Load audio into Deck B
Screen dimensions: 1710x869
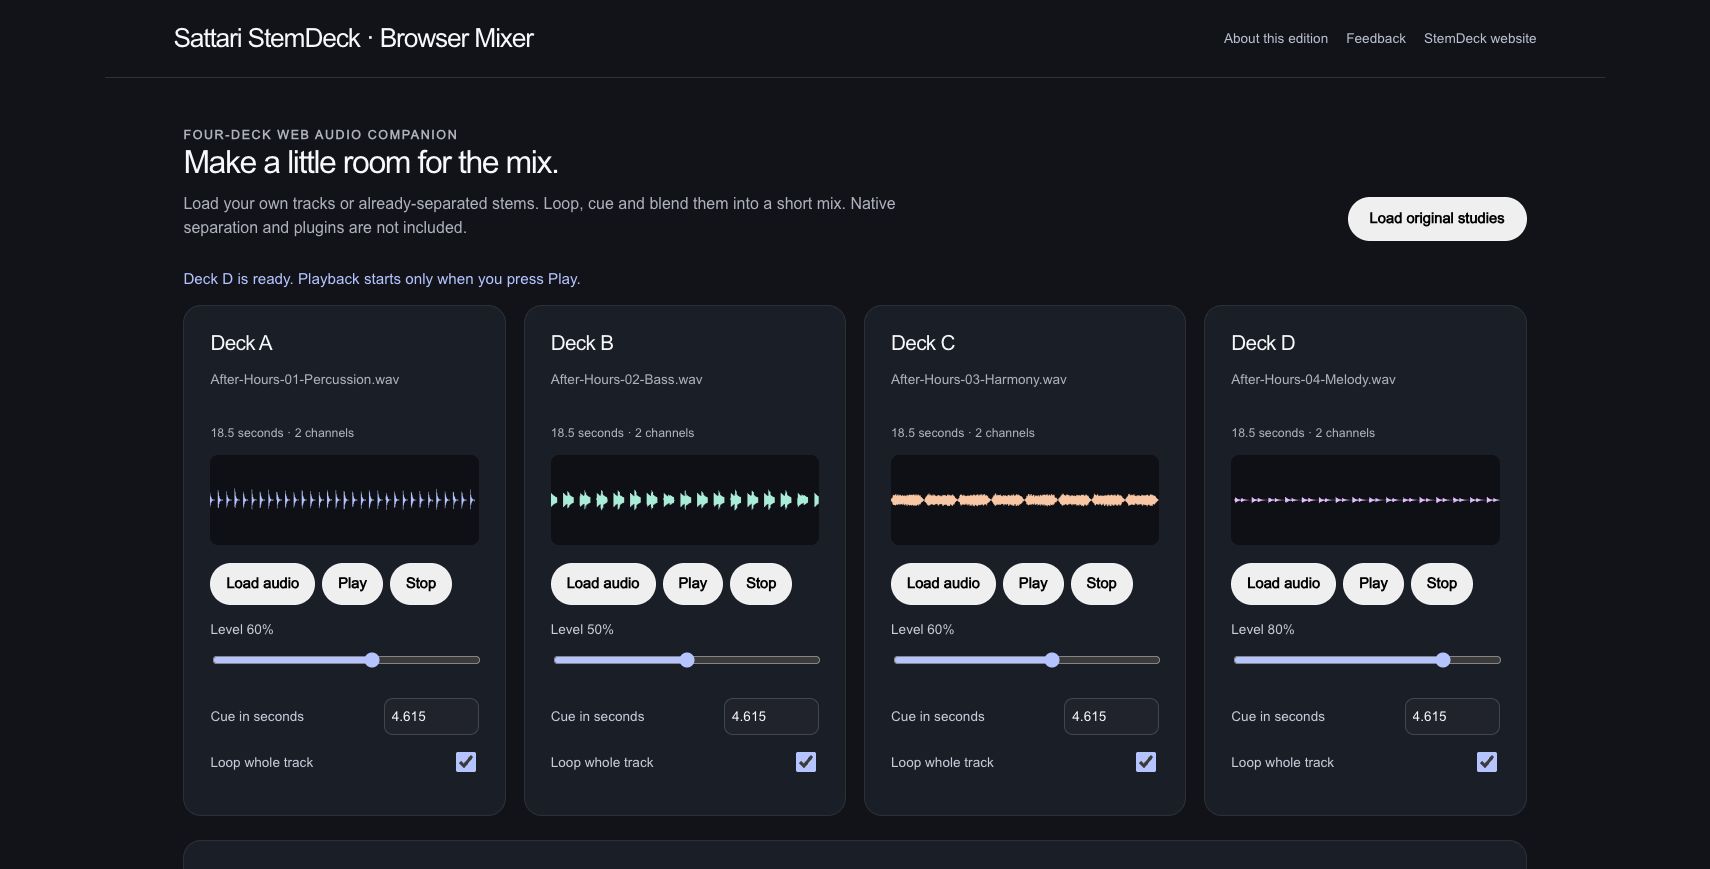603,584
